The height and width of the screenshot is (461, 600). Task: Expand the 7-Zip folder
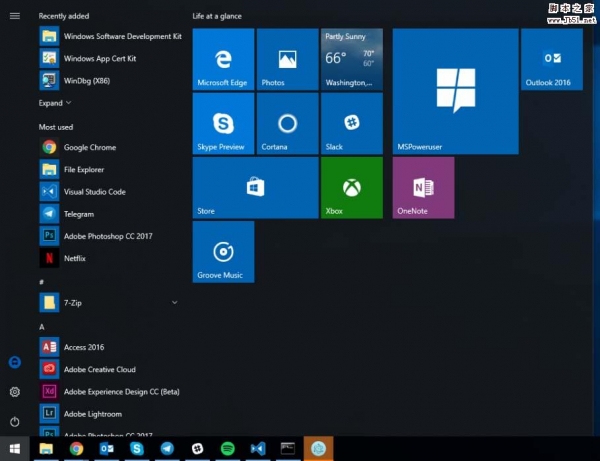click(174, 302)
